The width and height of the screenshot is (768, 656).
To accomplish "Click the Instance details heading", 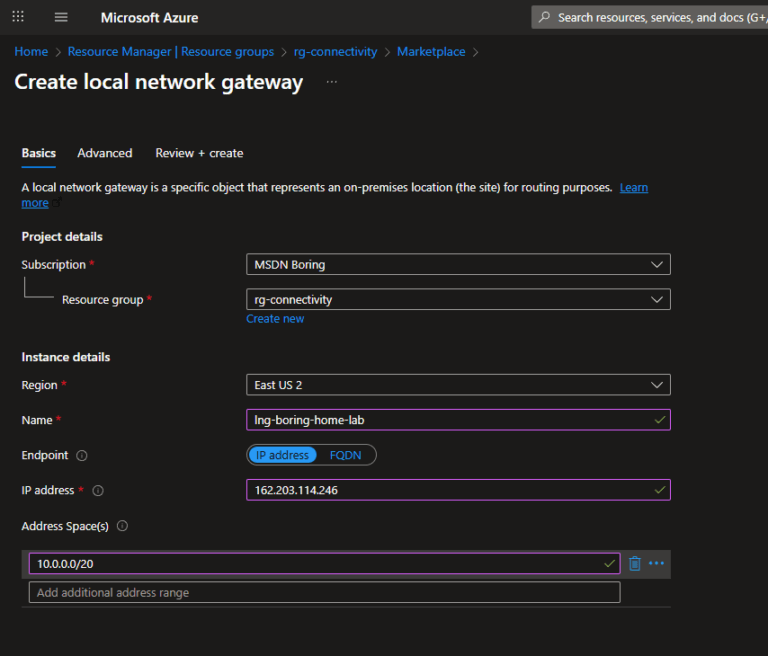I will click(x=66, y=357).
